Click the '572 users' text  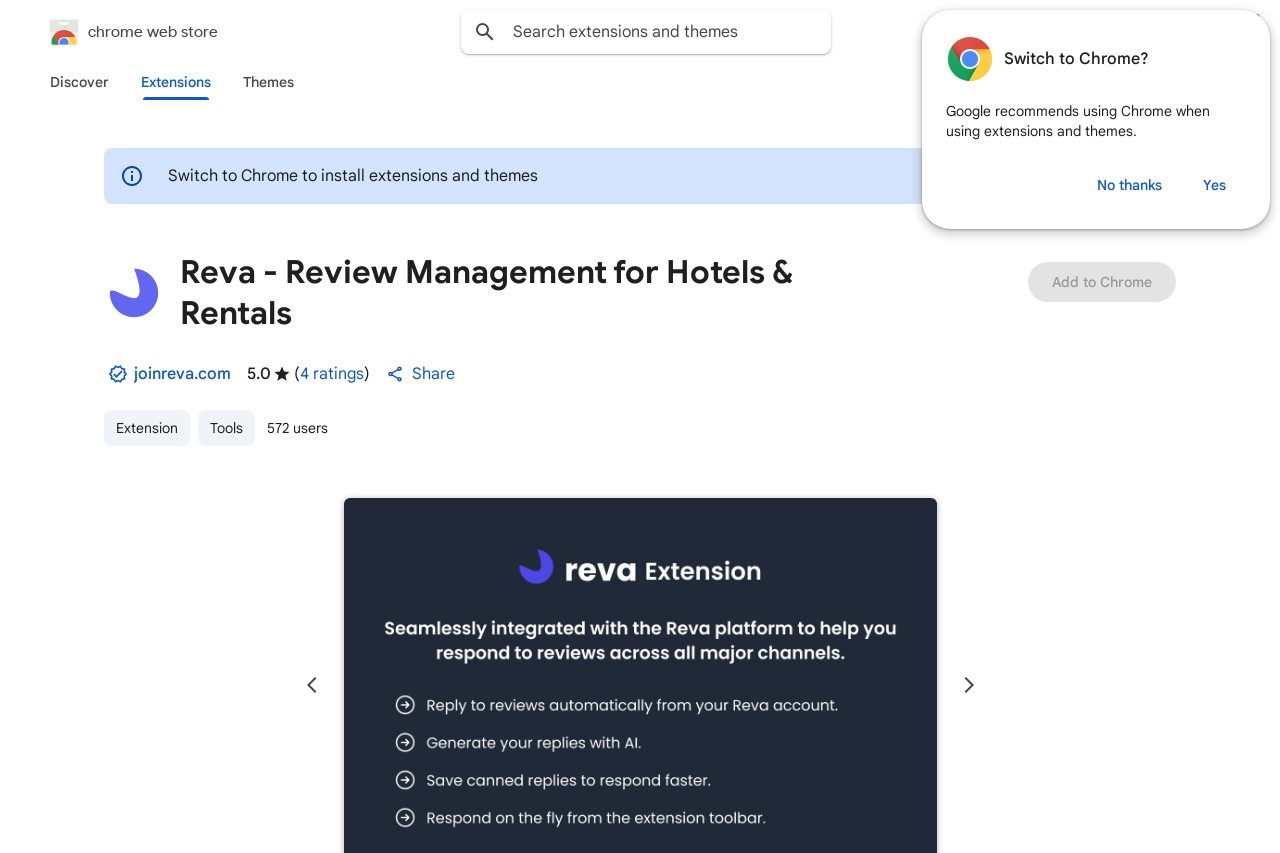pos(297,428)
